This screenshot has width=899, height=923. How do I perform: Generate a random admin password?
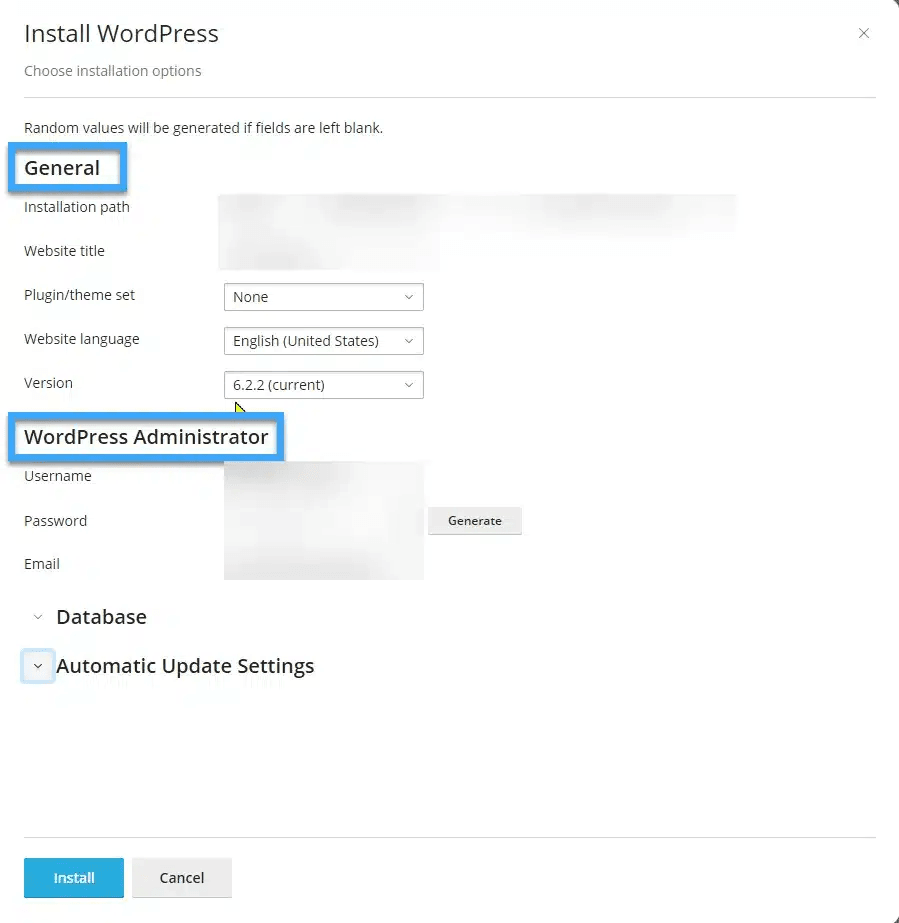pos(474,520)
